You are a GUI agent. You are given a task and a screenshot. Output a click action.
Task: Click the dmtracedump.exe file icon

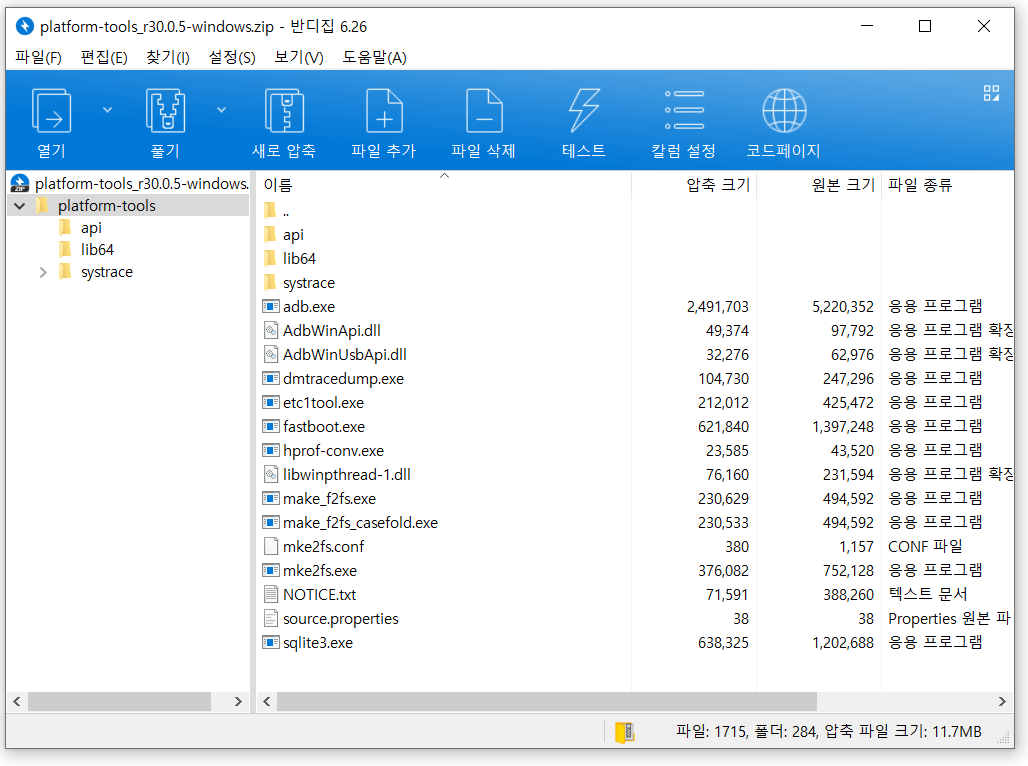[x=271, y=378]
